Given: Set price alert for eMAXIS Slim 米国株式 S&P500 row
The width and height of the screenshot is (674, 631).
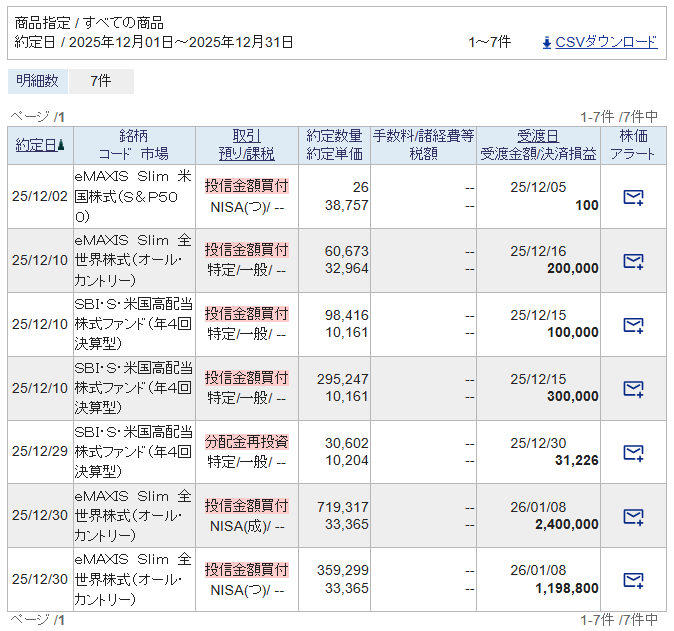Looking at the screenshot, I should pyautogui.click(x=632, y=197).
